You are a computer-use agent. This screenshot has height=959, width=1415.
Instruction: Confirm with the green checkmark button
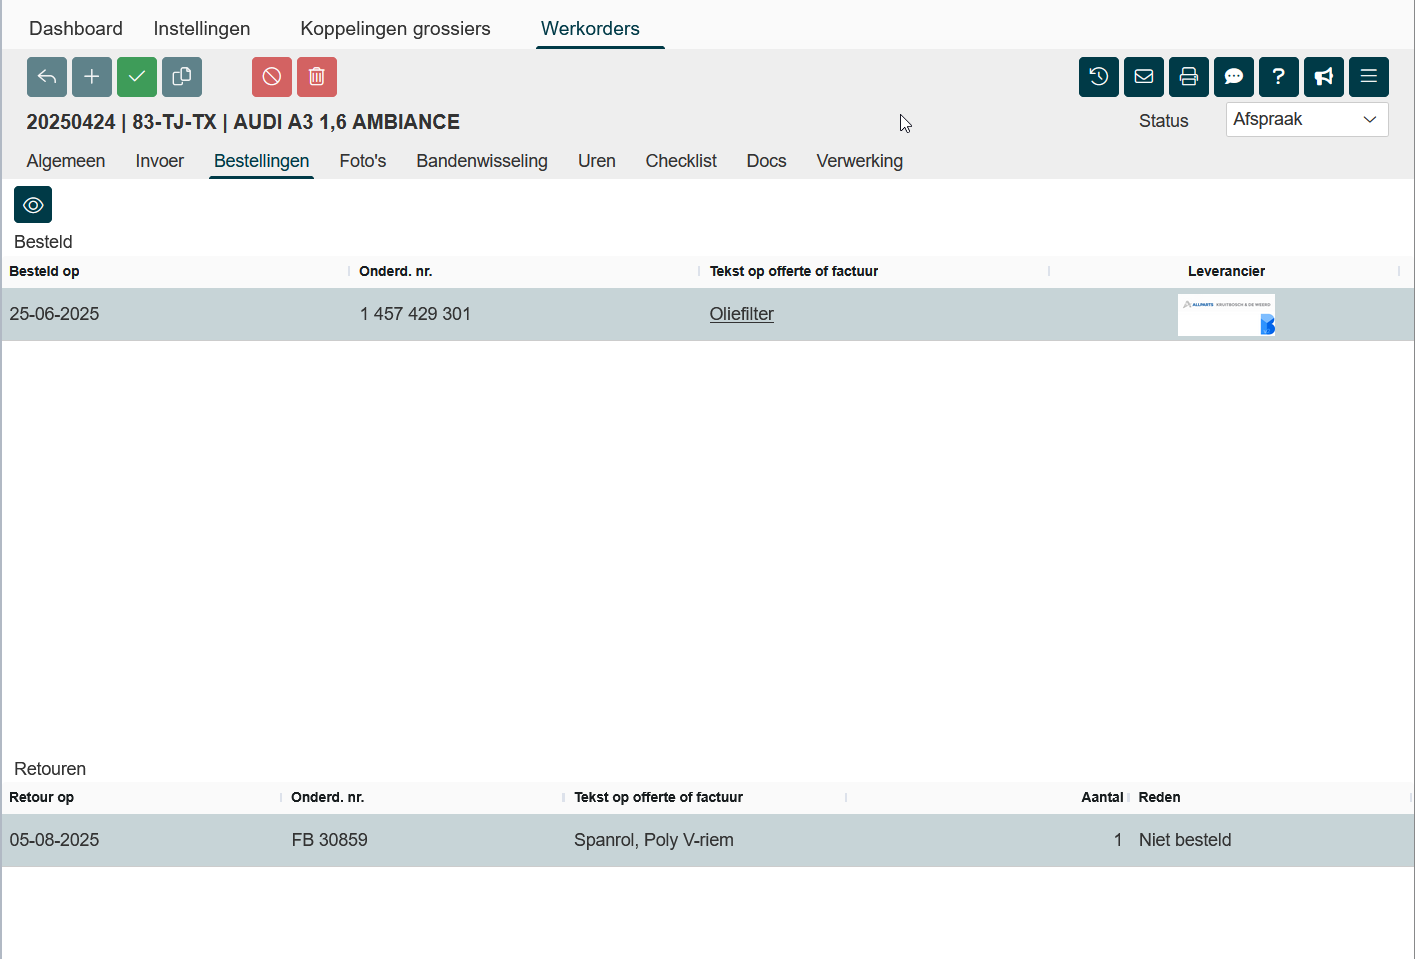(x=137, y=77)
